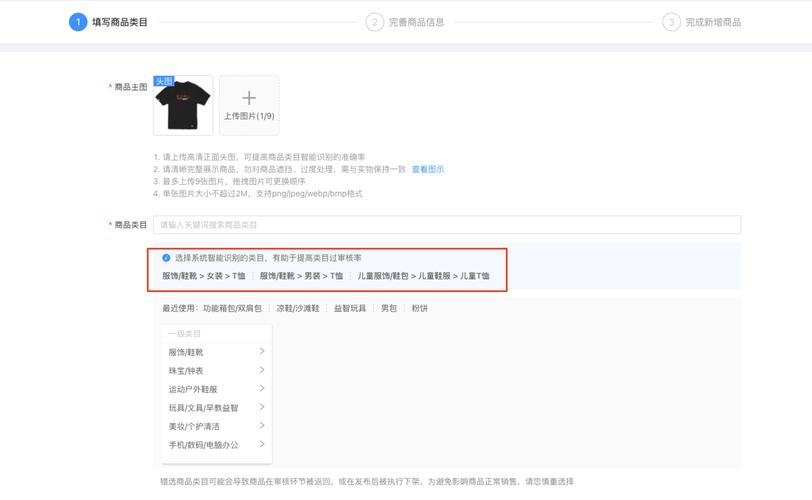Expand chevron beside 玩具/文具/早教益智
This screenshot has height=500, width=812.
point(262,407)
